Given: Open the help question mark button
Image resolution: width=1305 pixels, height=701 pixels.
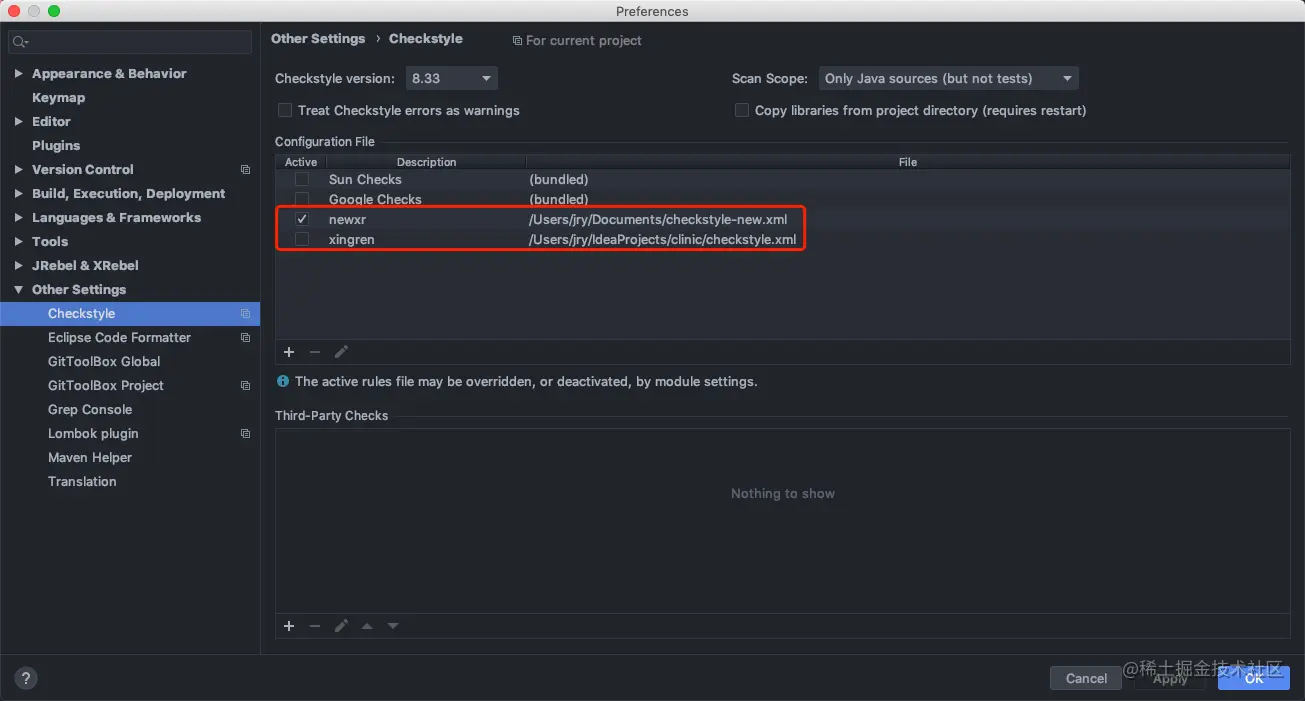Looking at the screenshot, I should point(27,678).
